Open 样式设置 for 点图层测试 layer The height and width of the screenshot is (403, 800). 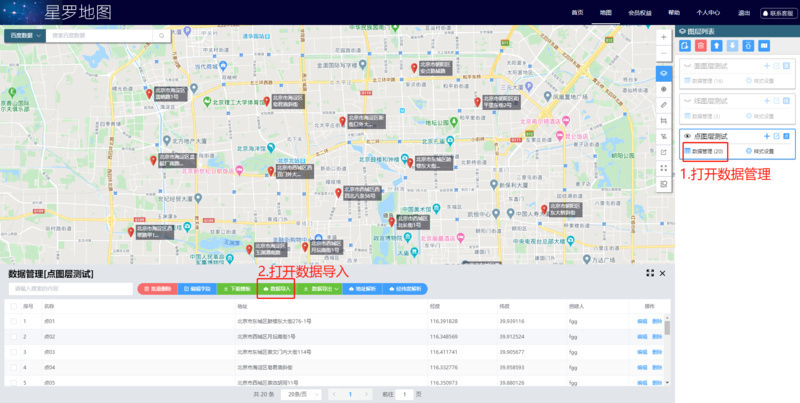point(760,152)
